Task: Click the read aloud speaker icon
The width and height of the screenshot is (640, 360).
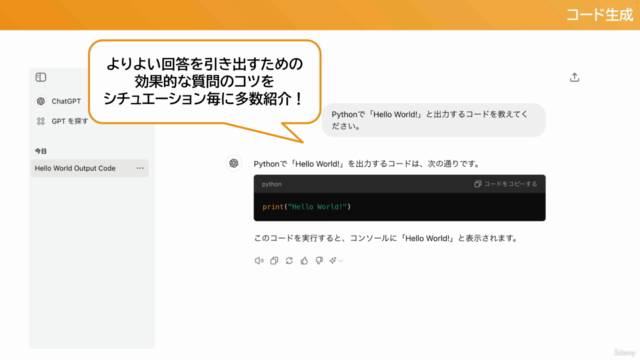Action: coord(259,260)
